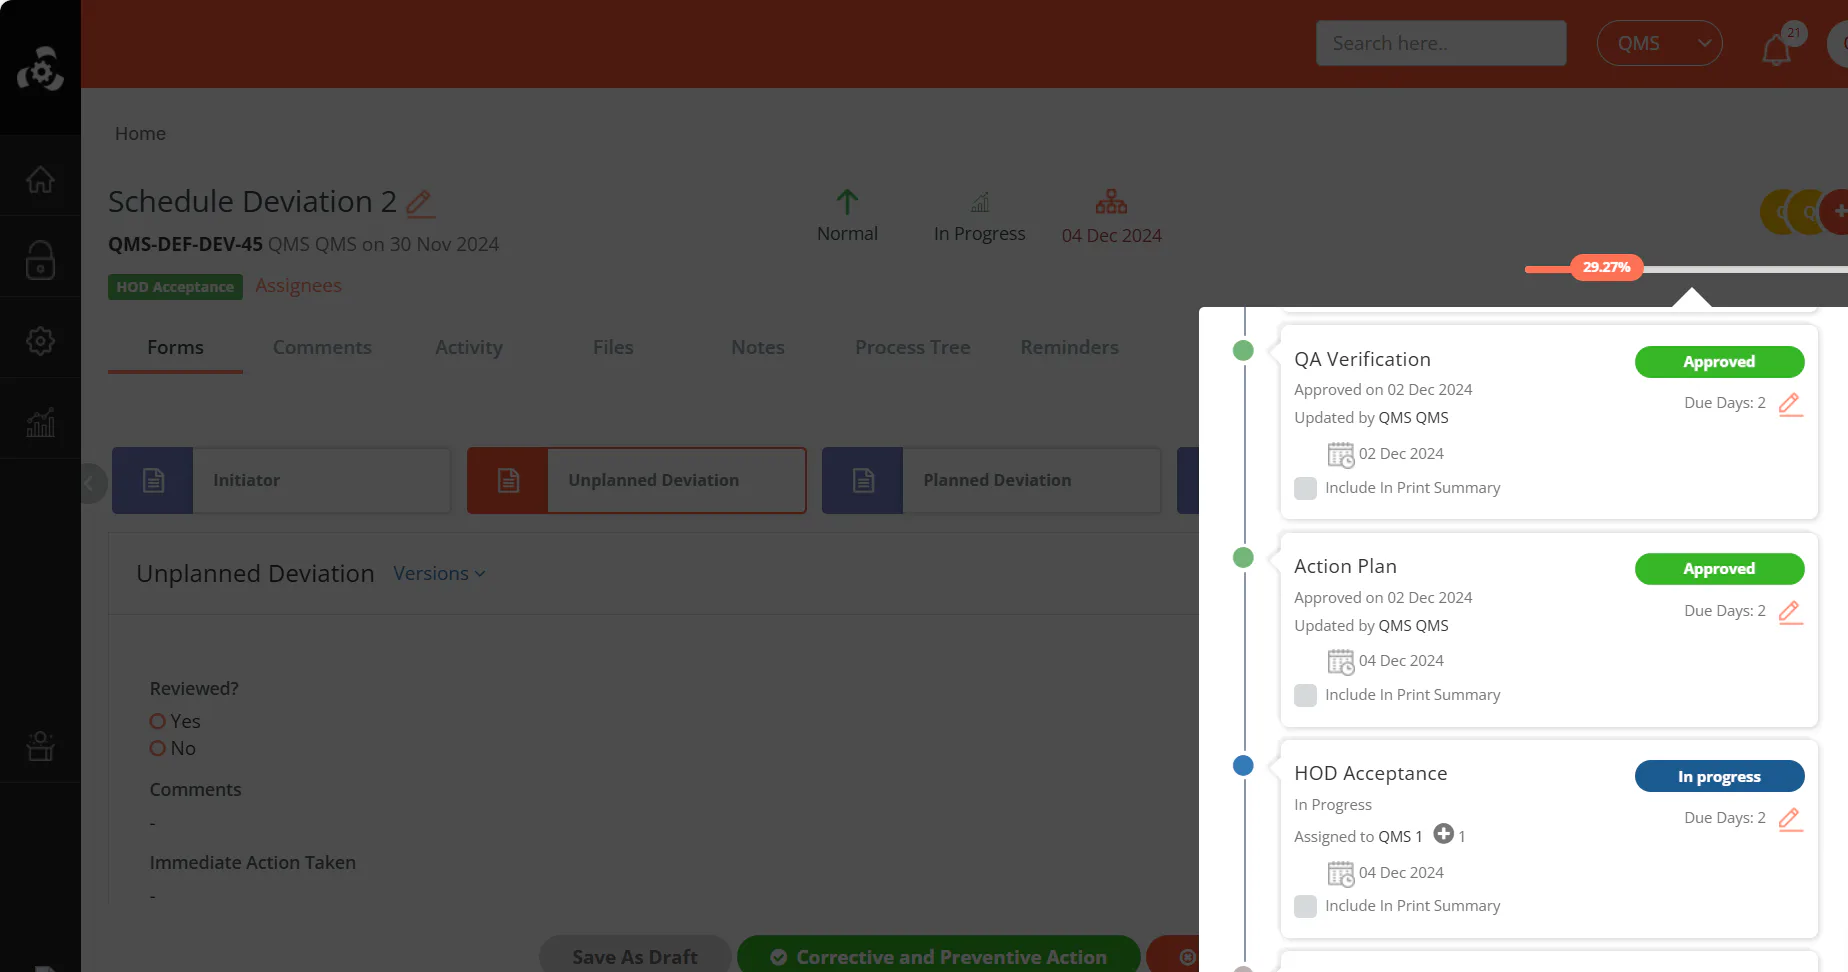Viewport: 1848px width, 972px height.
Task: Click the Normal priority arrow icon
Action: coord(847,202)
